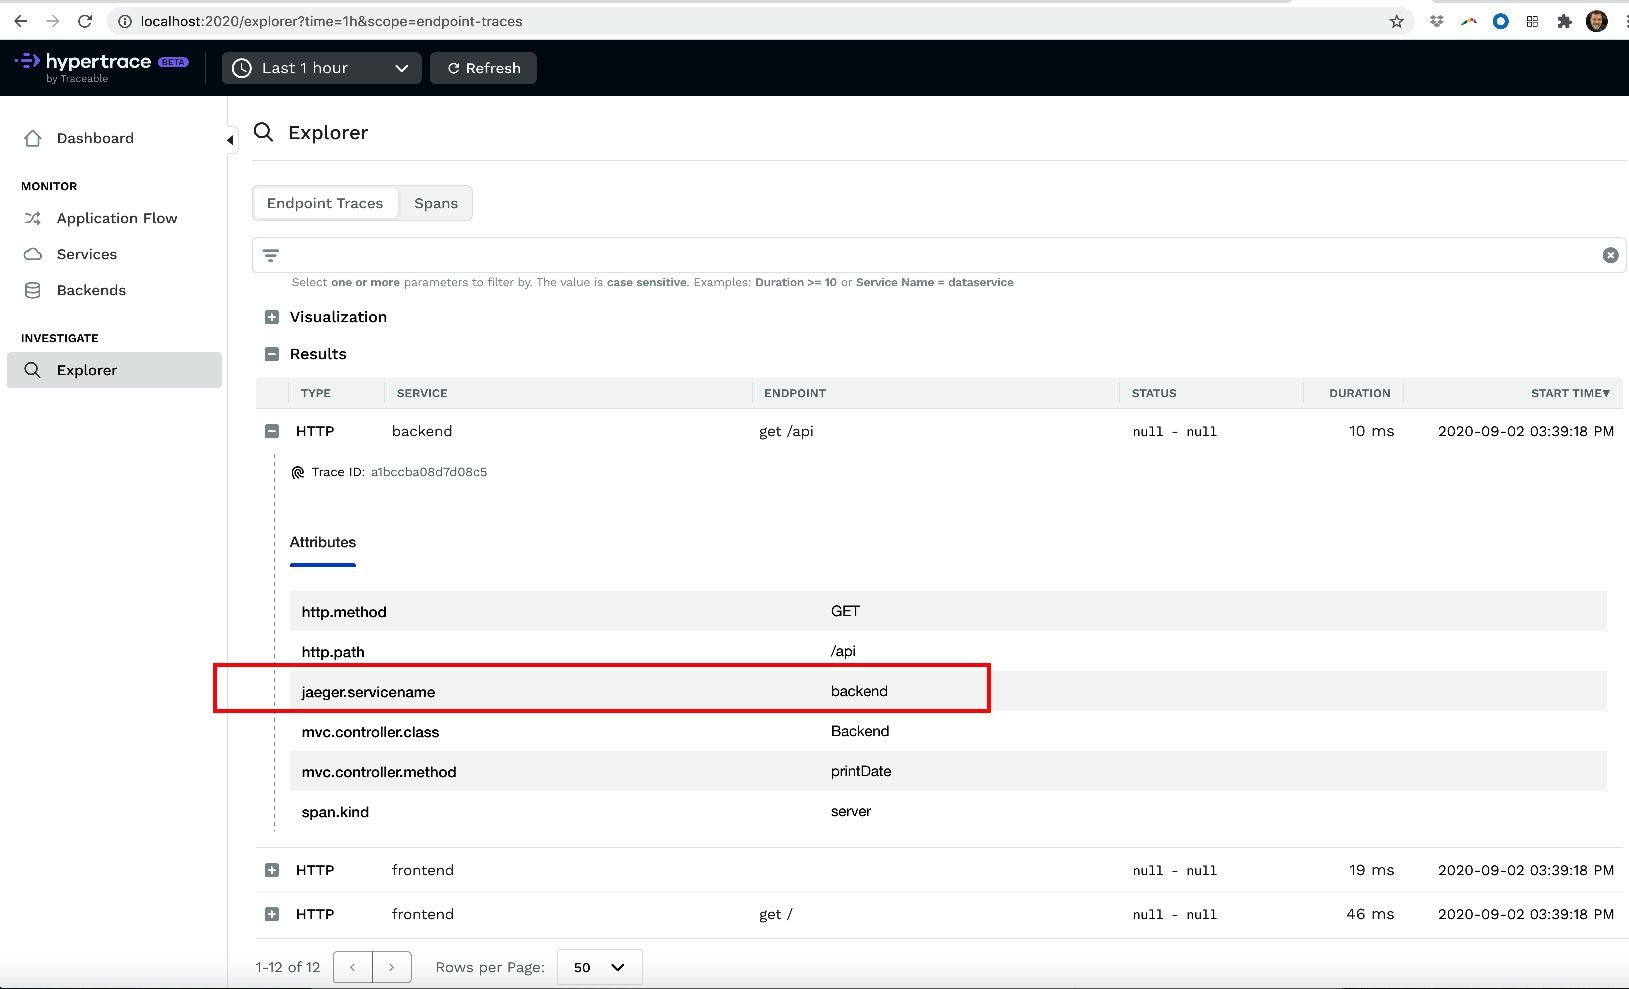Click the clock icon in time range selector
This screenshot has width=1629, height=989.
pyautogui.click(x=242, y=68)
